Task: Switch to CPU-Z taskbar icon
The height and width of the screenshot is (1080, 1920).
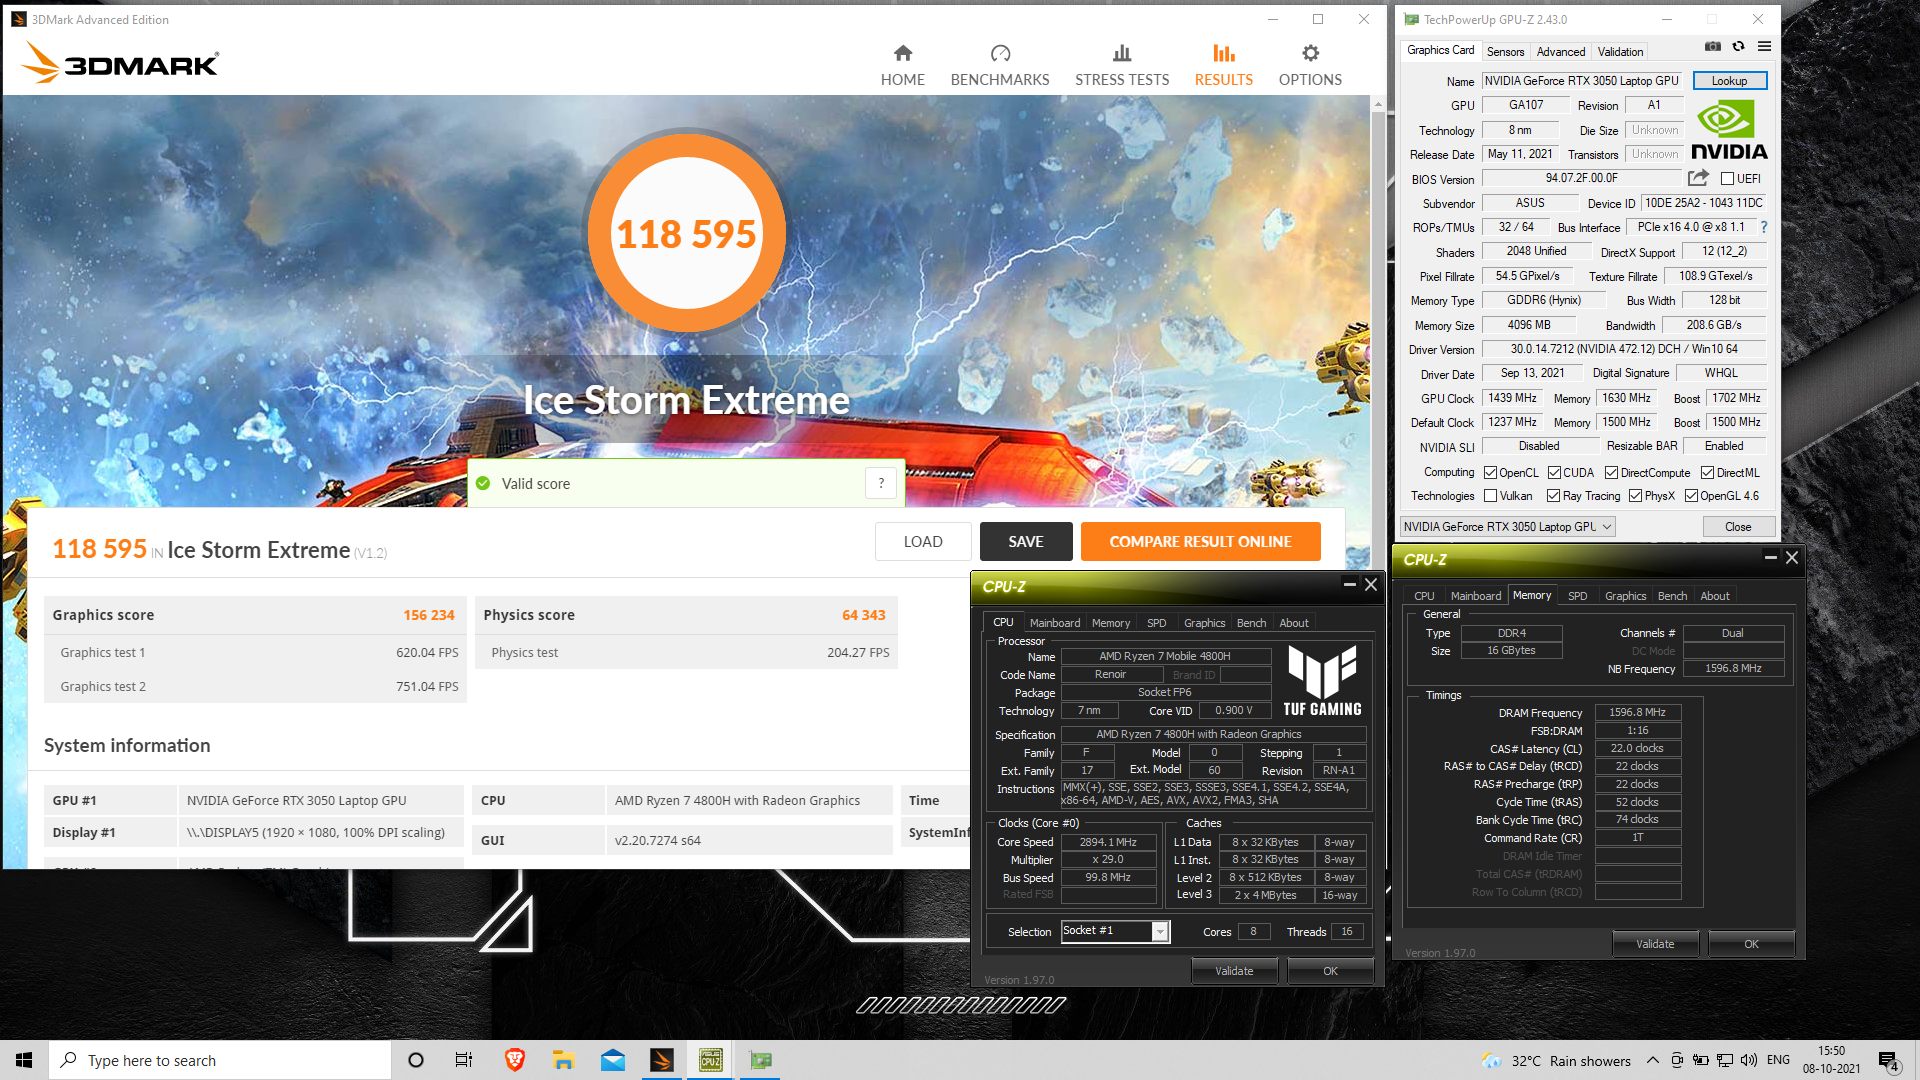Action: click(x=711, y=1060)
